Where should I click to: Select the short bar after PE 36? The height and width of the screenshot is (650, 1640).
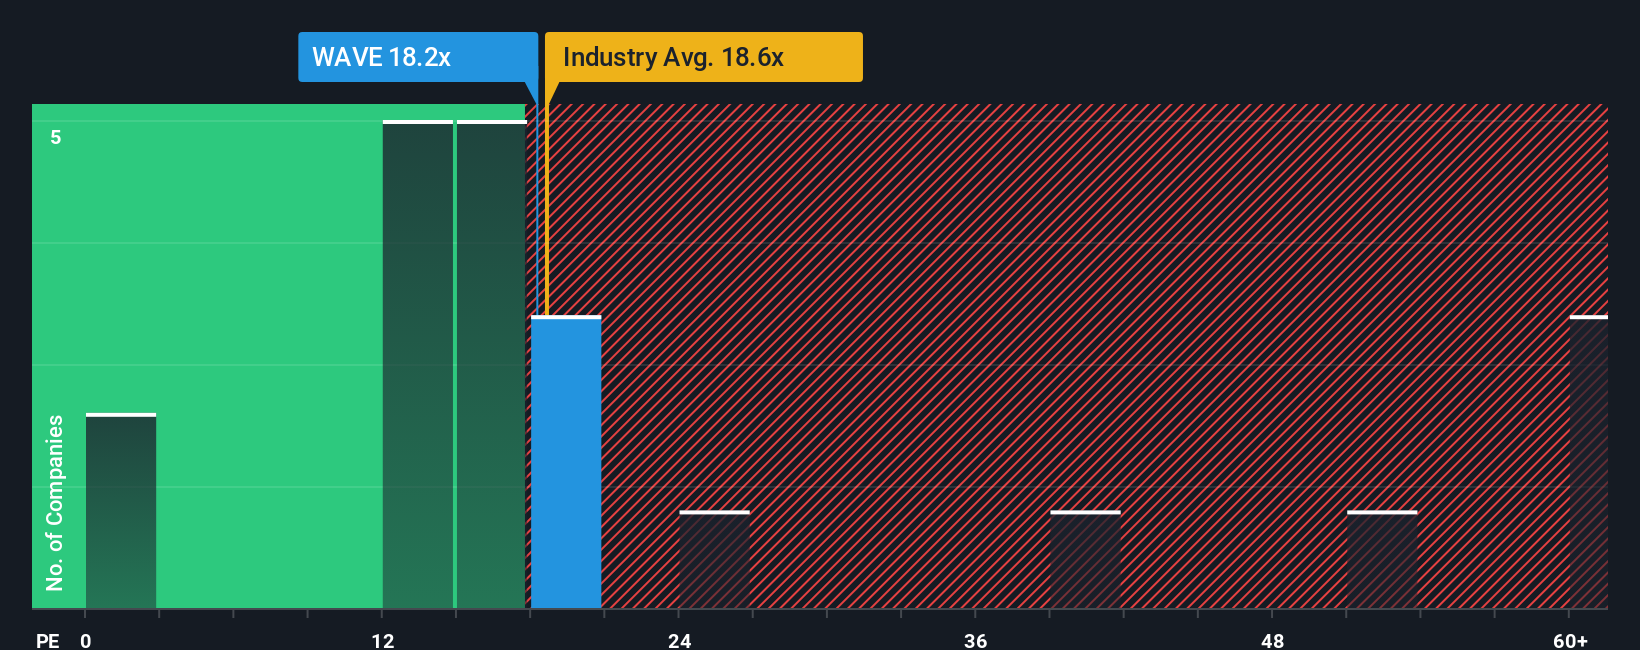tap(1085, 559)
